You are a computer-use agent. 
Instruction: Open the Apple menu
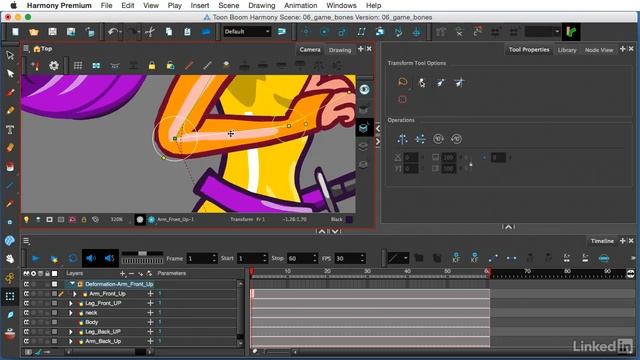[13, 5]
